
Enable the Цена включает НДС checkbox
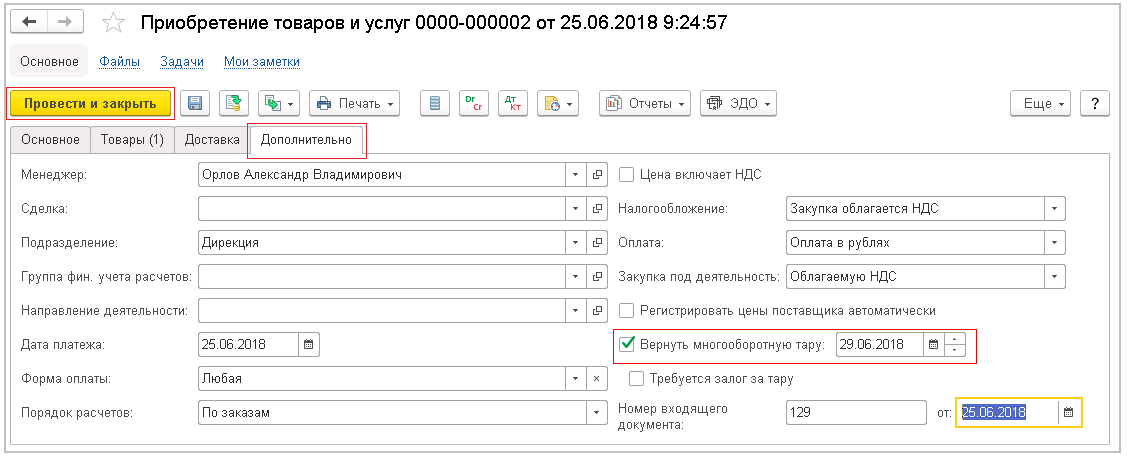pos(627,174)
